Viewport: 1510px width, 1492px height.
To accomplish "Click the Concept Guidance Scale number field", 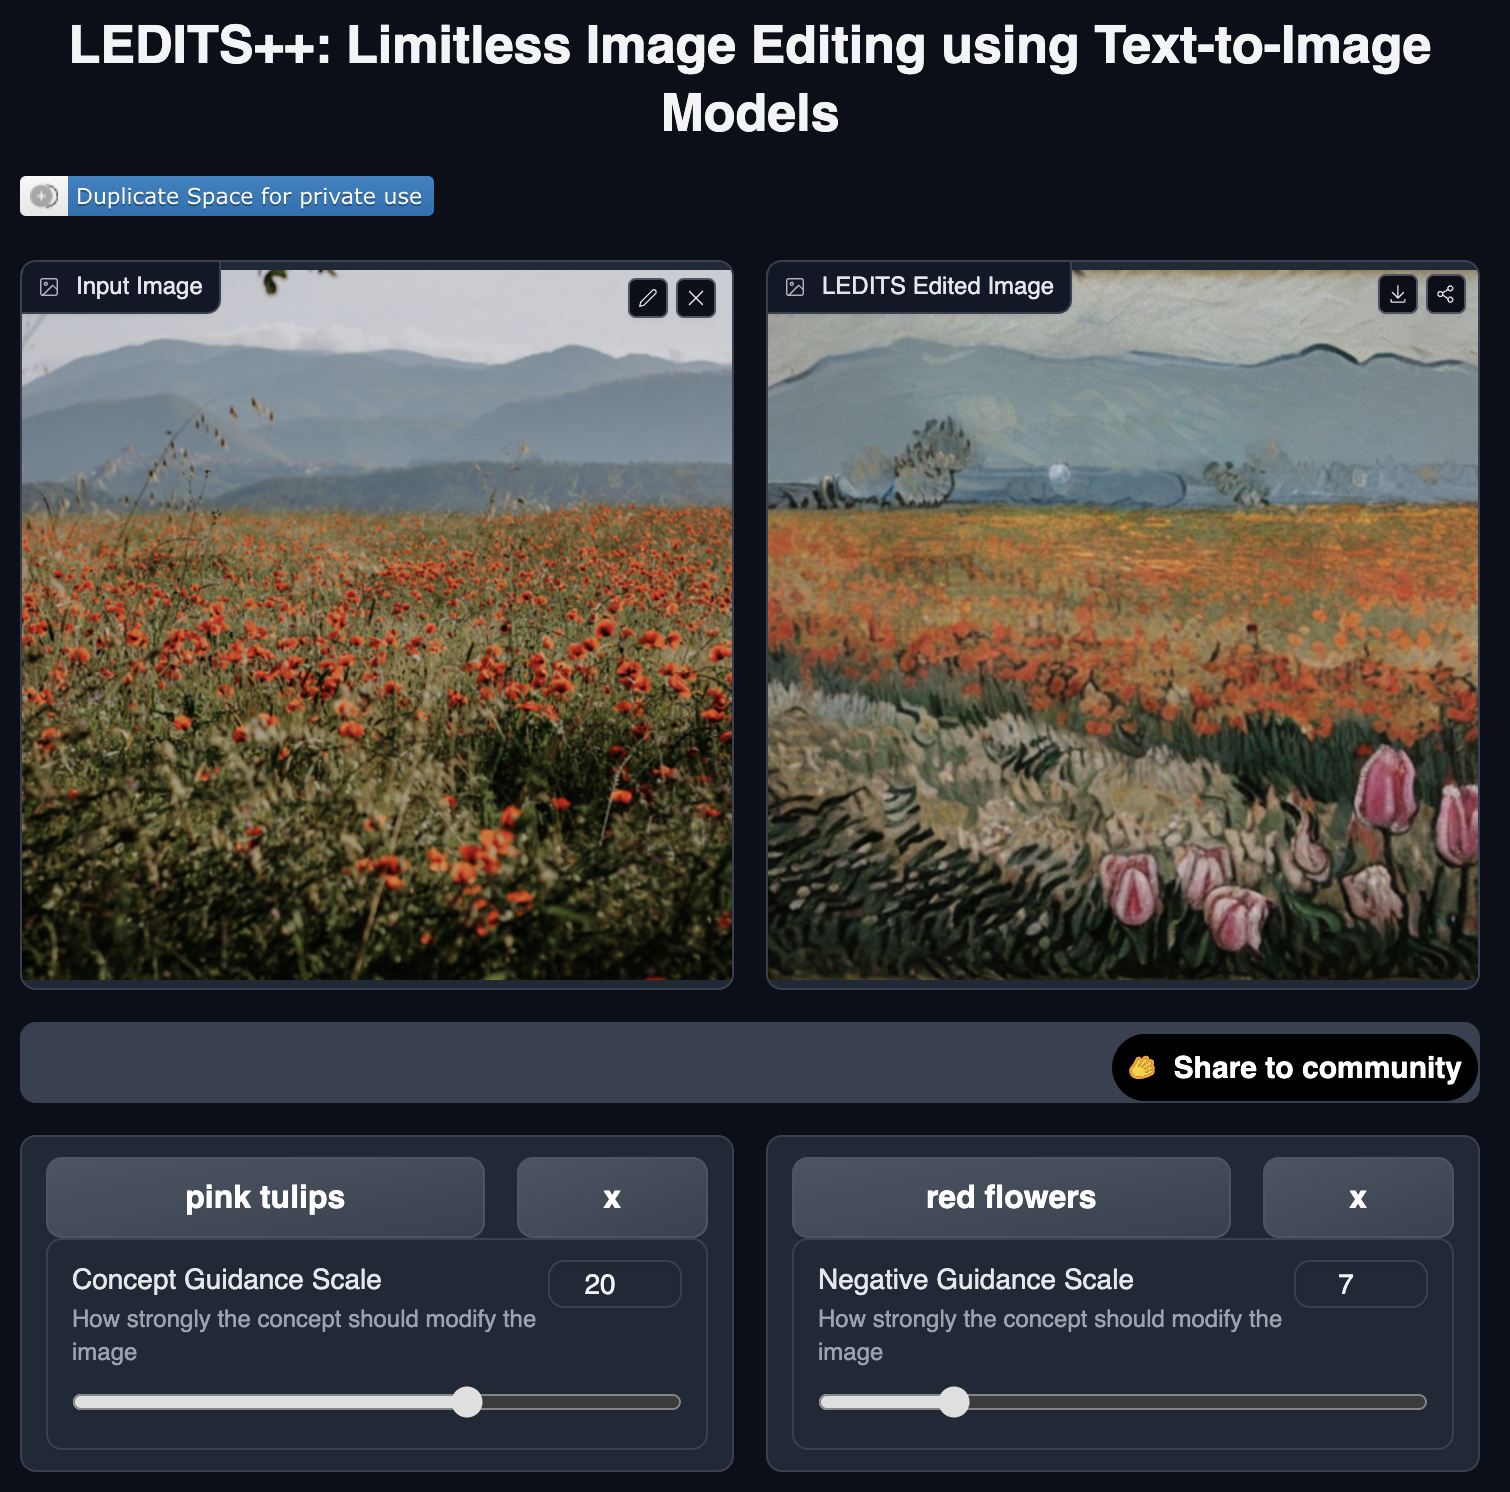I will point(615,1284).
